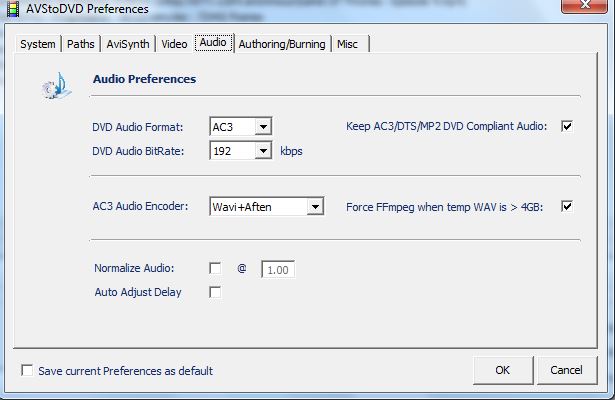The image size is (615, 400).
Task: Enable the Auto Adjust Delay checkbox
Action: tap(215, 292)
